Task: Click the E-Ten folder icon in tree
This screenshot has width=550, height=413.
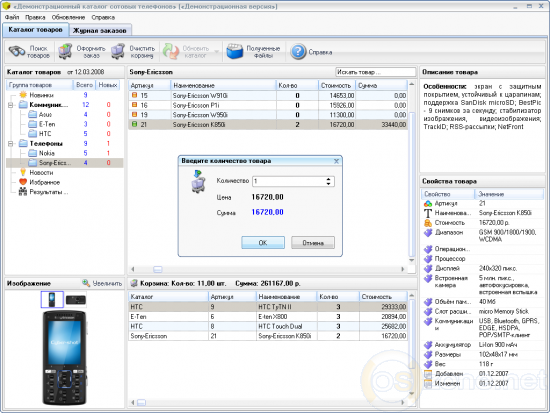Action: (x=33, y=124)
